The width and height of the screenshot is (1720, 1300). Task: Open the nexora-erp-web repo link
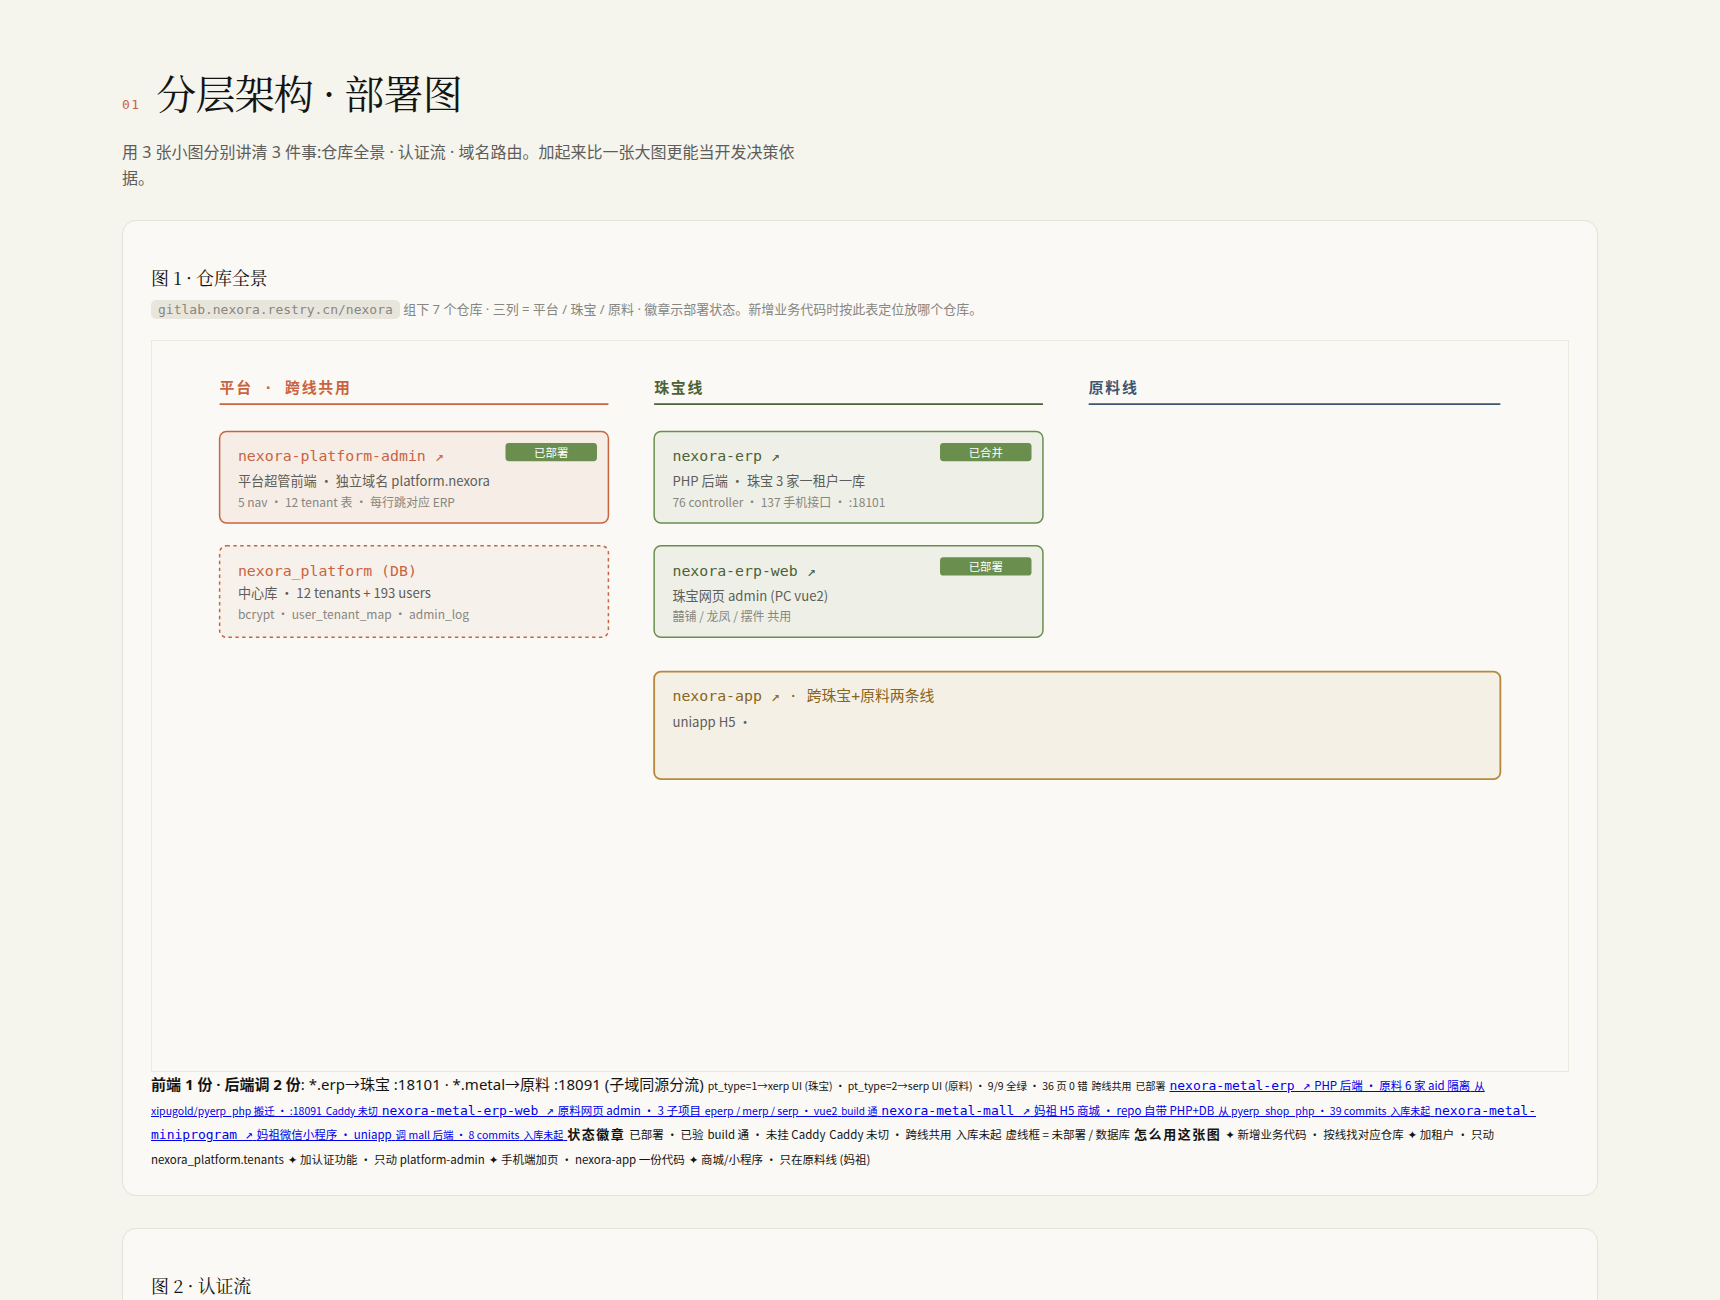click(x=744, y=571)
